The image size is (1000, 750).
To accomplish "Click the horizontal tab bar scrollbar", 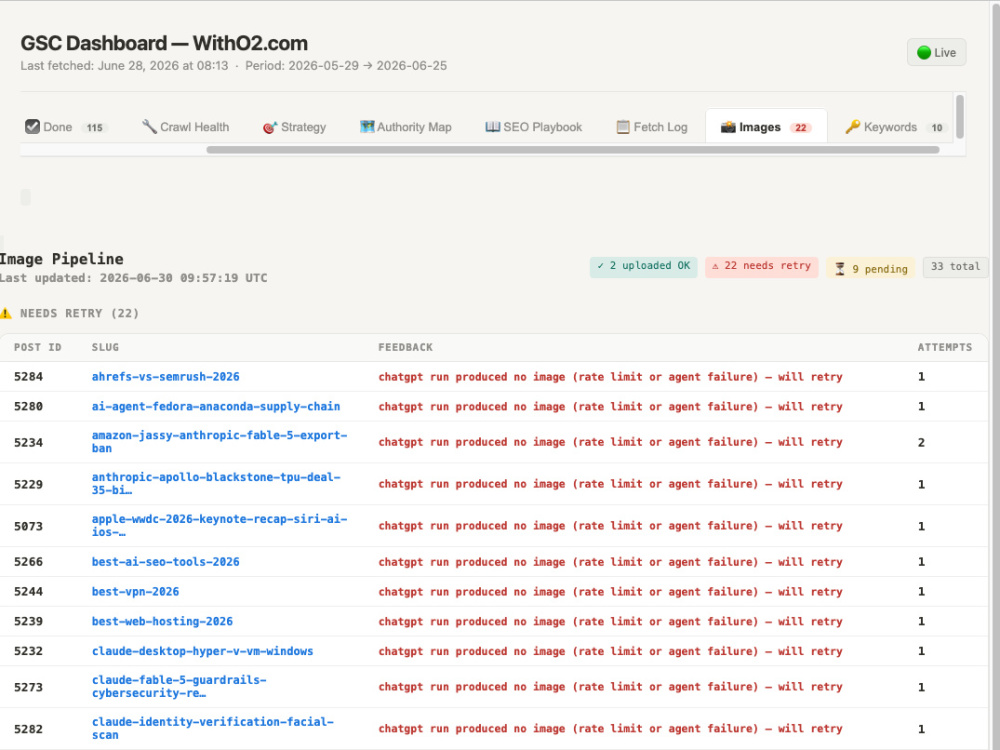I will (573, 150).
